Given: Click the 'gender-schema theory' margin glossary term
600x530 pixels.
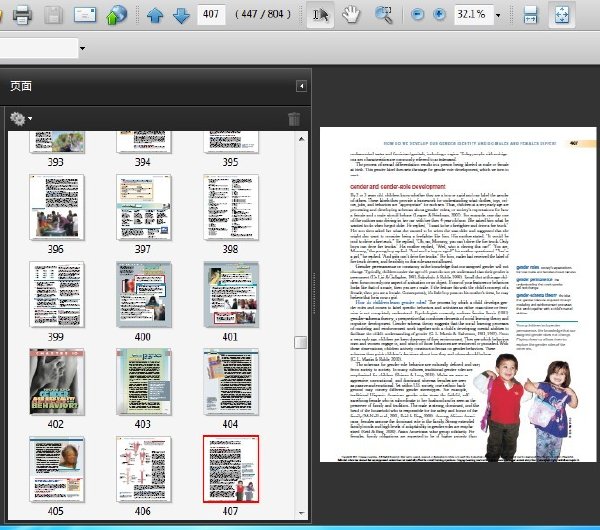Looking at the screenshot, I should click(x=536, y=295).
